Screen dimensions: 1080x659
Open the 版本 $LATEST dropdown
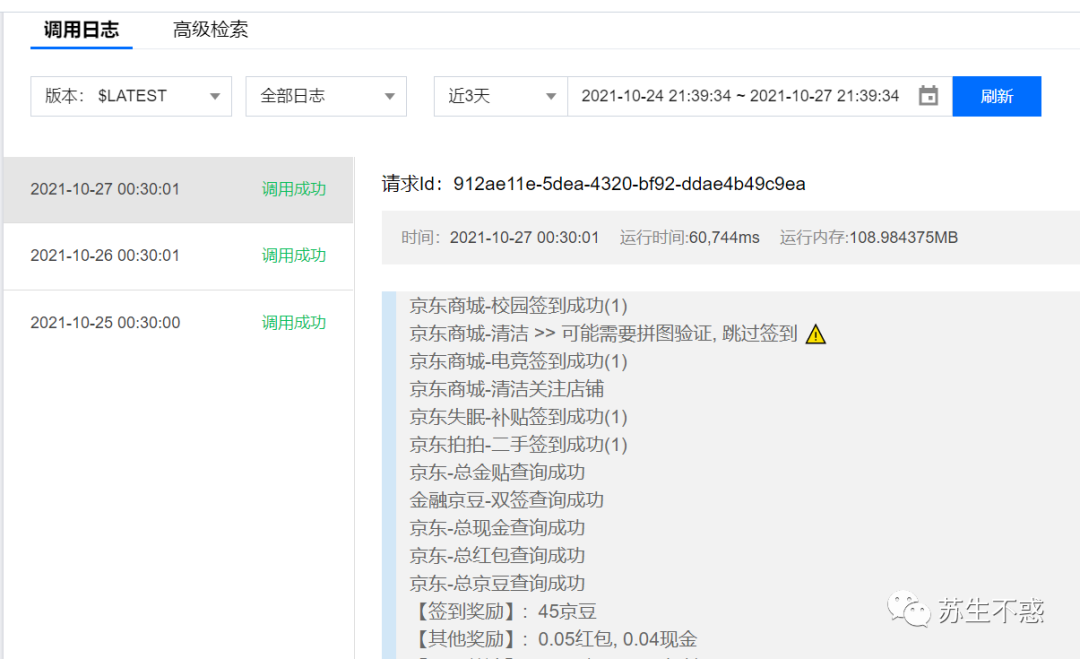[x=131, y=96]
